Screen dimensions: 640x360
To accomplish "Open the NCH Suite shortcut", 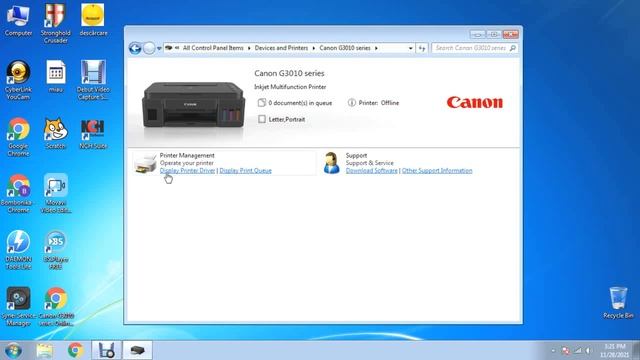I will [x=93, y=133].
